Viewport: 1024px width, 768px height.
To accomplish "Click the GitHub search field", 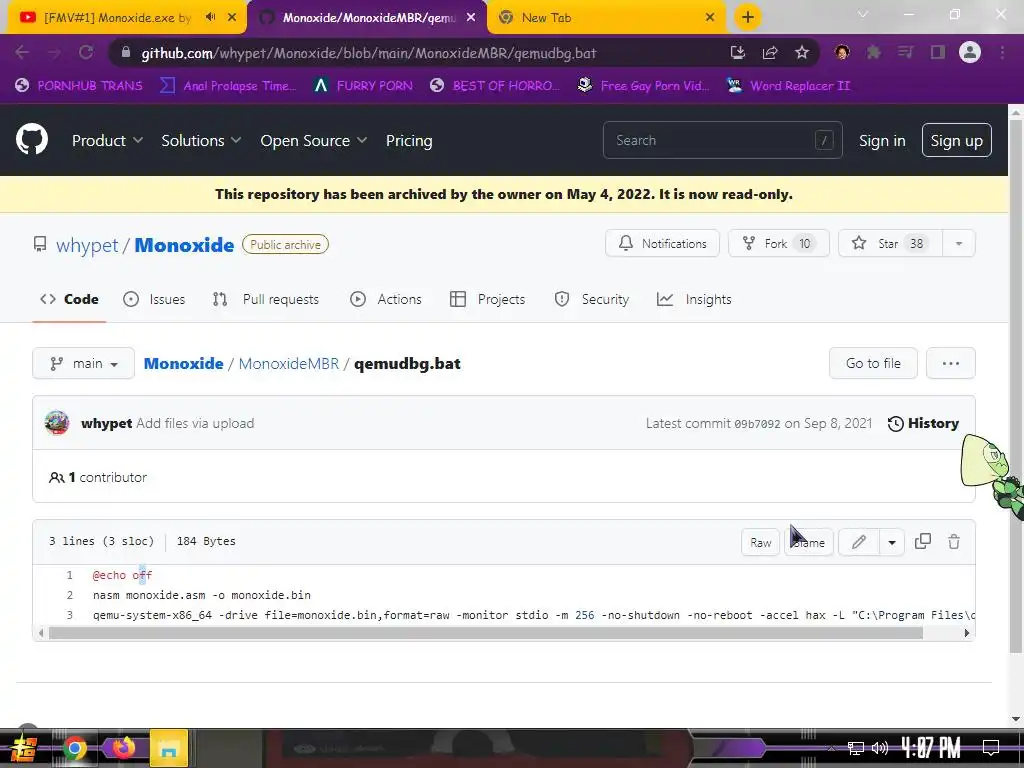I will click(722, 140).
